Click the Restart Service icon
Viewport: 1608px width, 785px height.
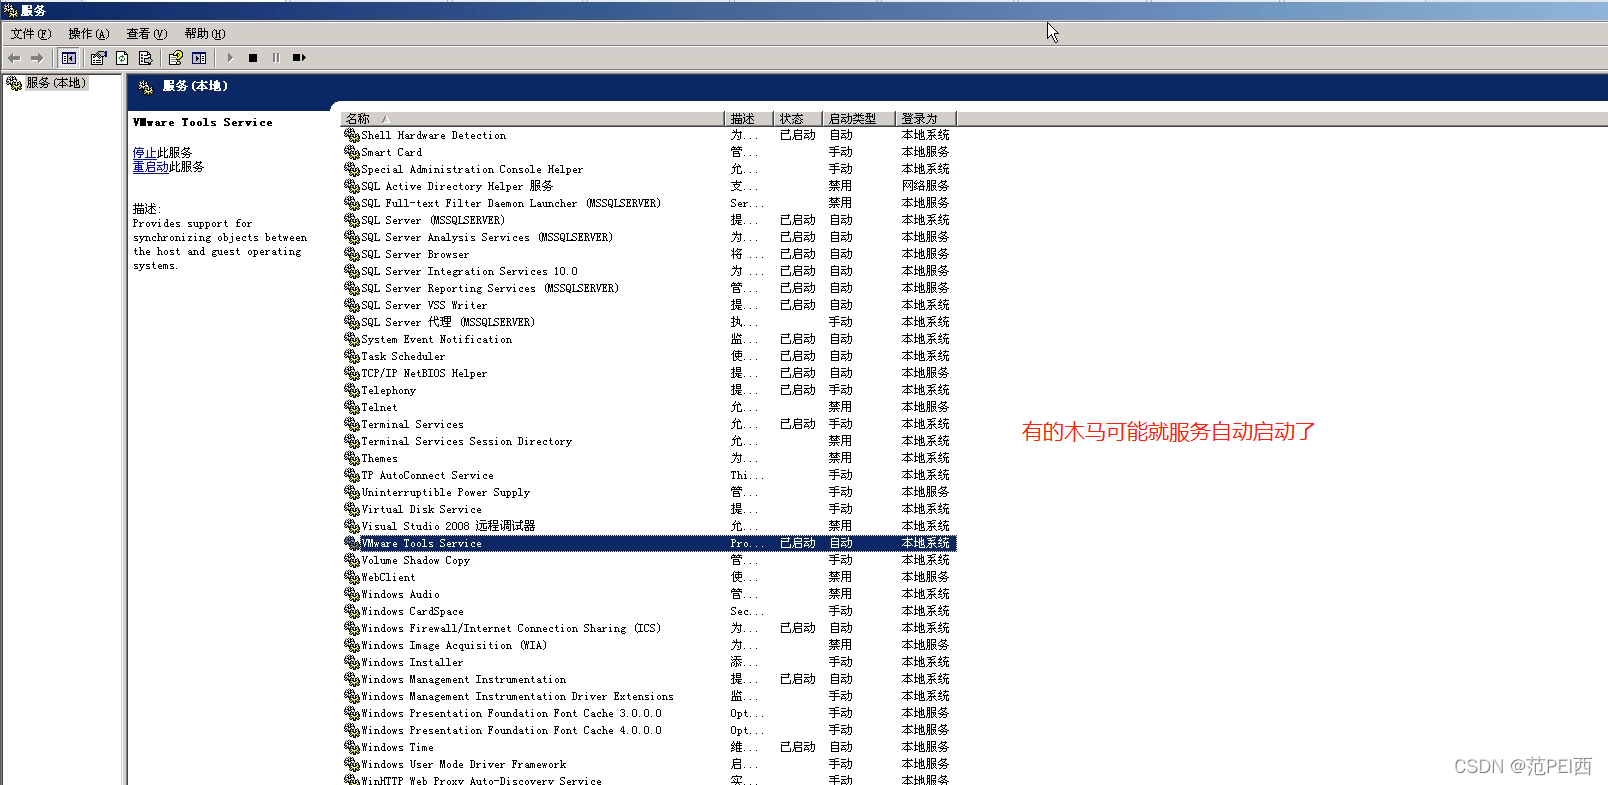299,58
